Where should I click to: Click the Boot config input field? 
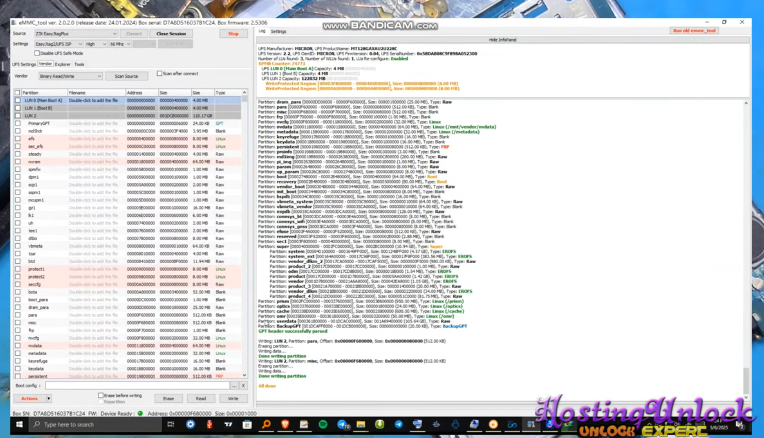point(137,385)
